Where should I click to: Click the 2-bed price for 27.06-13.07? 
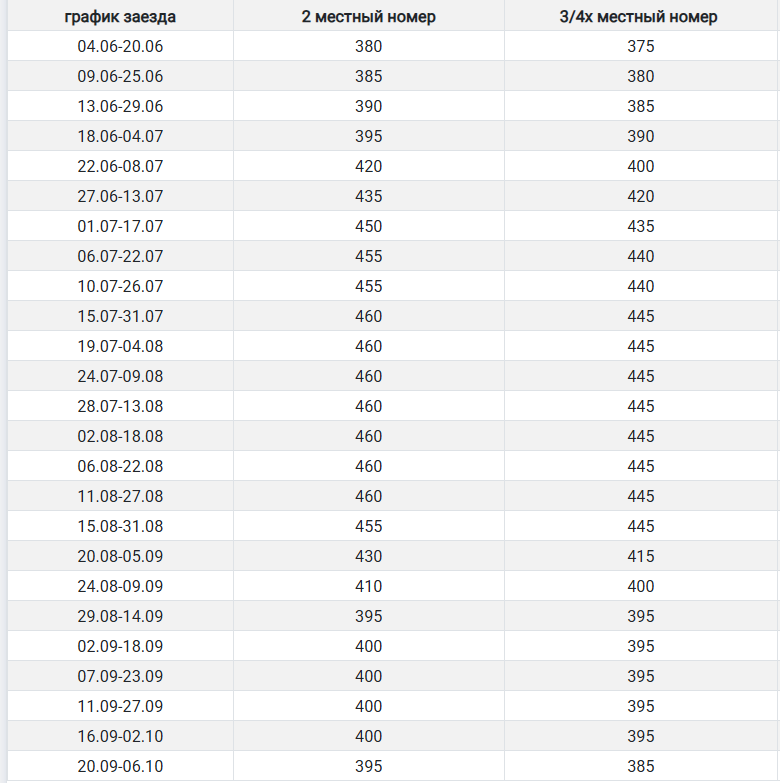pyautogui.click(x=368, y=196)
